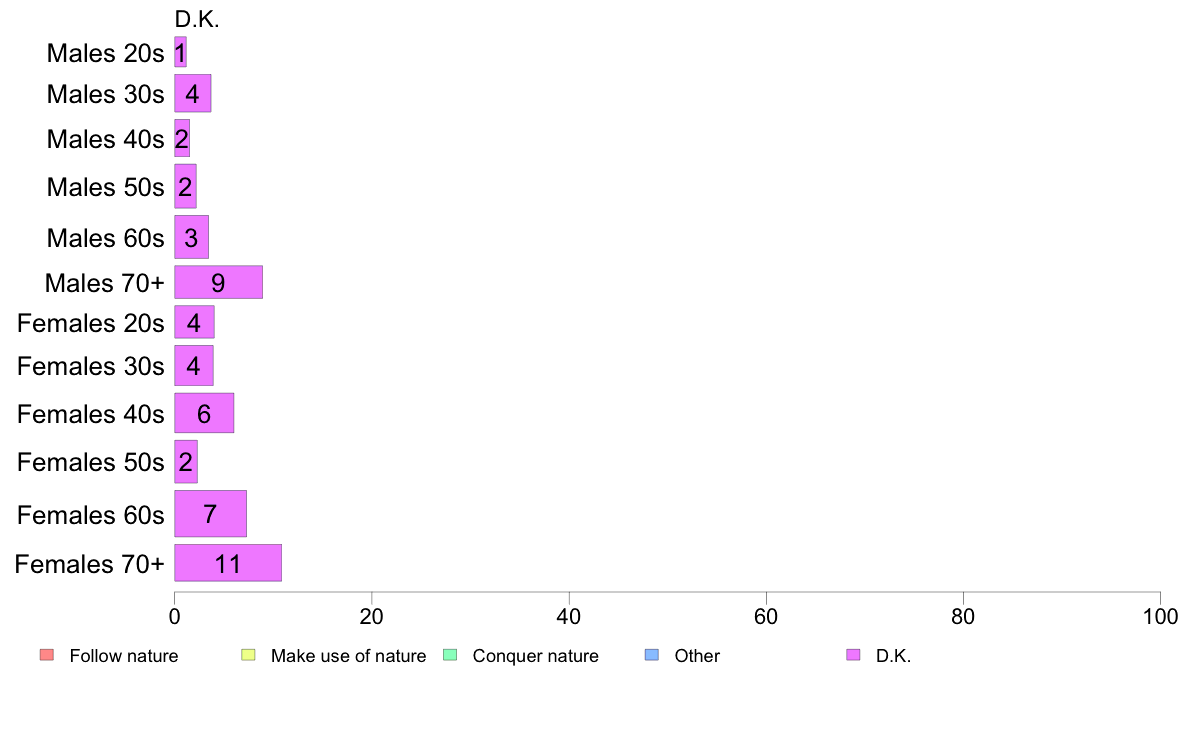Click the Males 30s bar showing 4
The height and width of the screenshot is (736, 1188).
coord(192,93)
